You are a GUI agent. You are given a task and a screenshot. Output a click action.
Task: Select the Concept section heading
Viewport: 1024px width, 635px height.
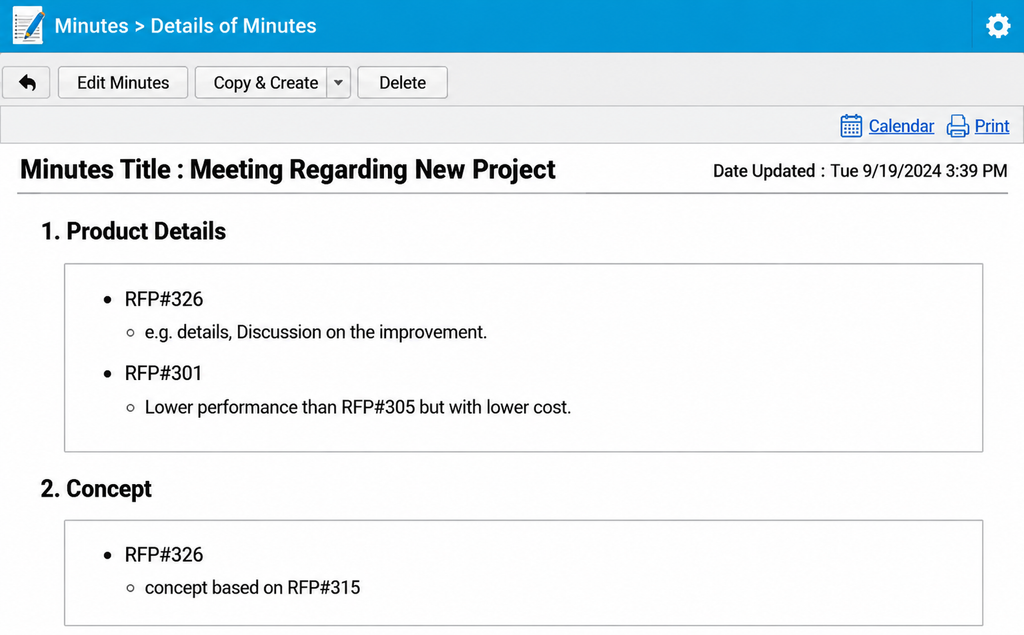pyautogui.click(x=96, y=489)
